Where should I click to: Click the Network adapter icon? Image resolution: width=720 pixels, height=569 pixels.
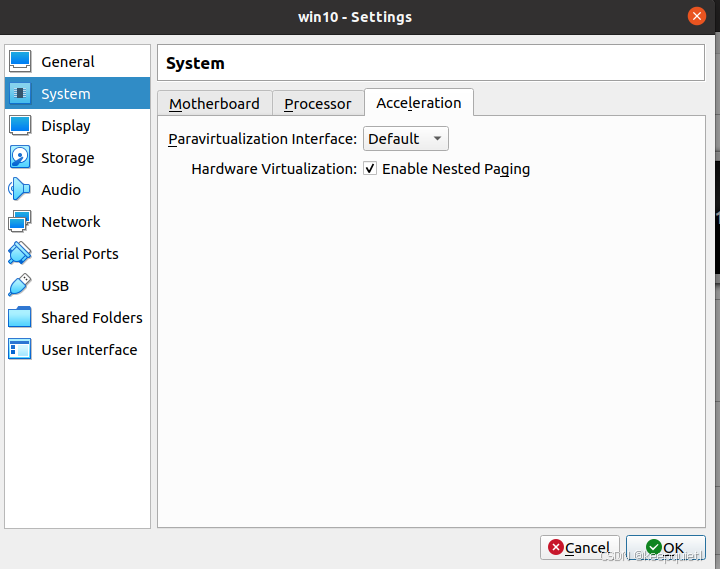tap(20, 222)
